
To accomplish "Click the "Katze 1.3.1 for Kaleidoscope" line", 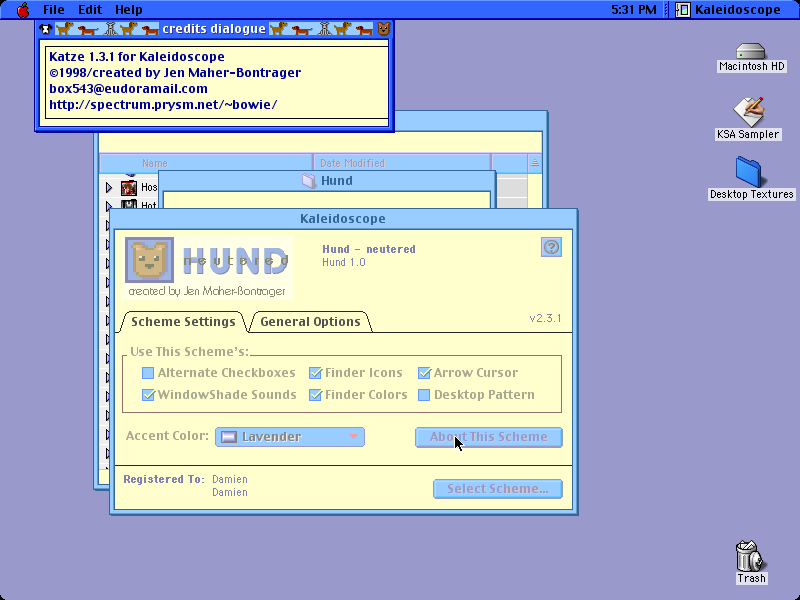I will [x=137, y=57].
